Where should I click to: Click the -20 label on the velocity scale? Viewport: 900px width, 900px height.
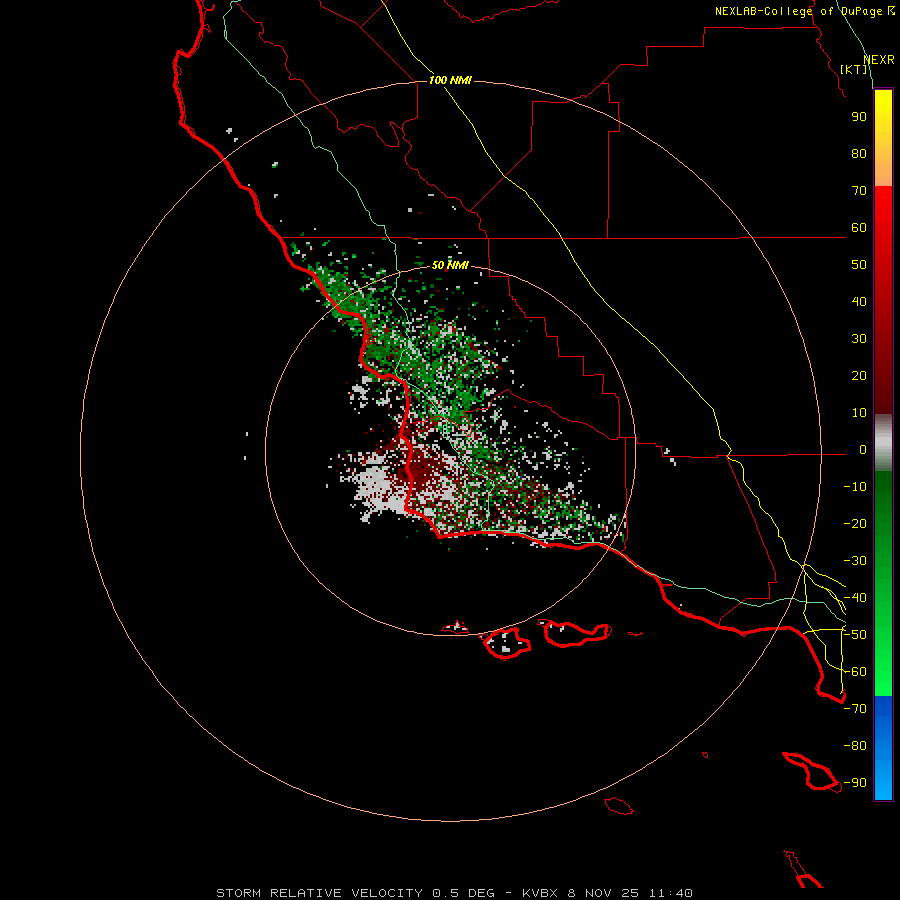tap(855, 524)
